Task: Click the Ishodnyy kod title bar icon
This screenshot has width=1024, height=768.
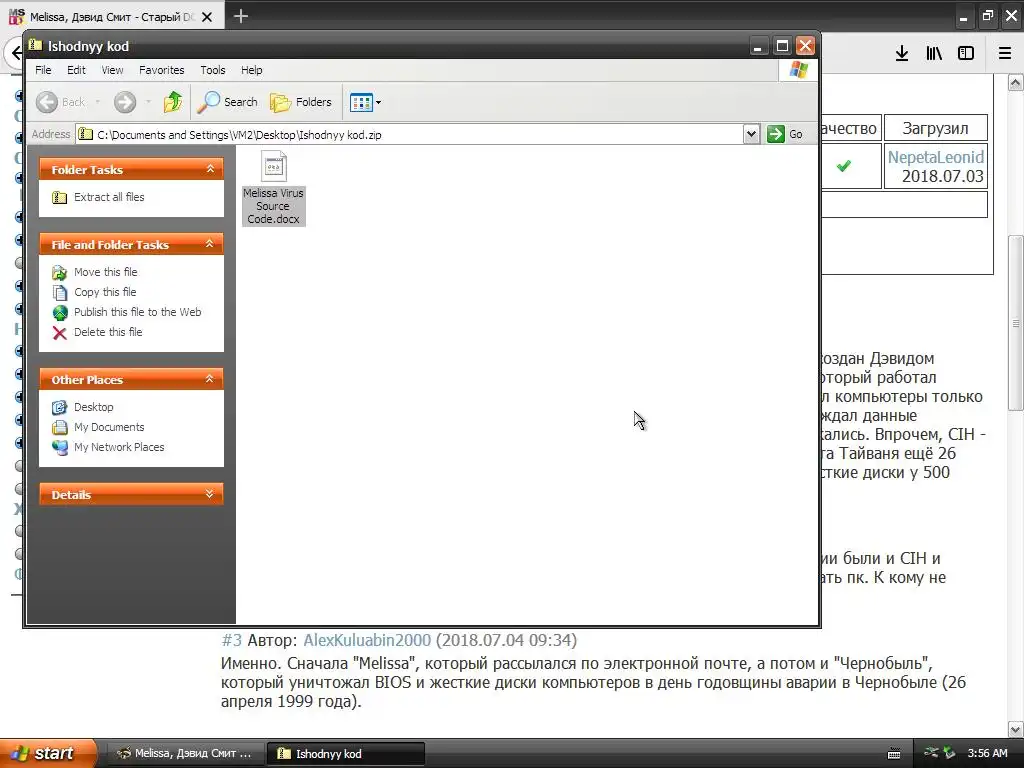Action: click(x=35, y=46)
